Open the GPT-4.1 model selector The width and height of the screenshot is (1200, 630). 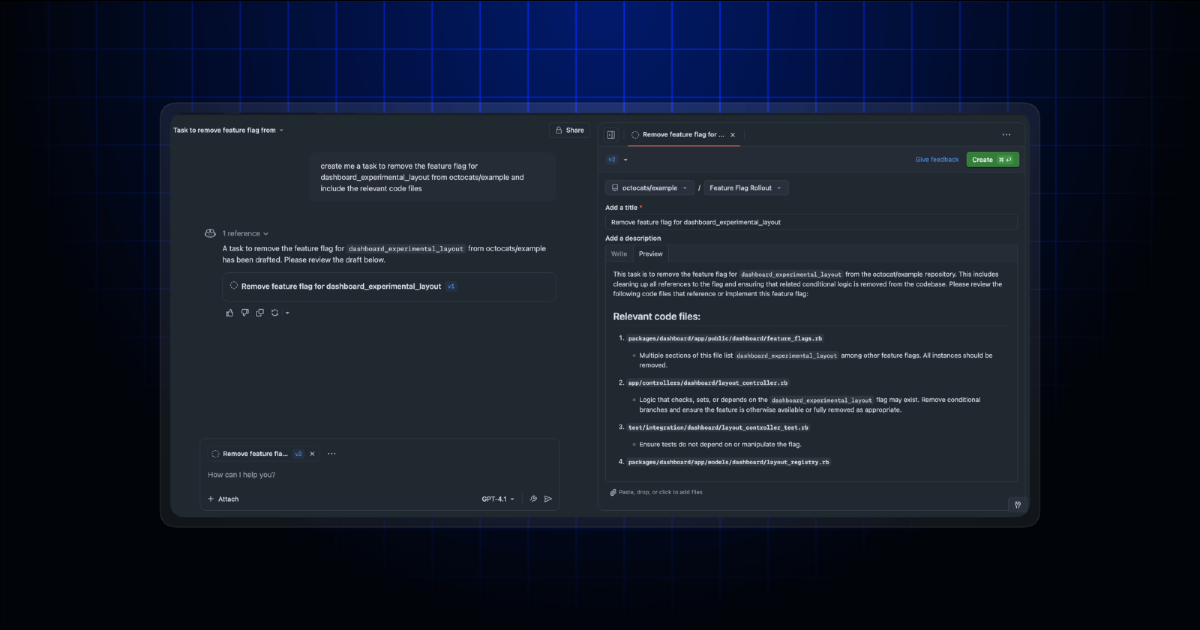(498, 499)
